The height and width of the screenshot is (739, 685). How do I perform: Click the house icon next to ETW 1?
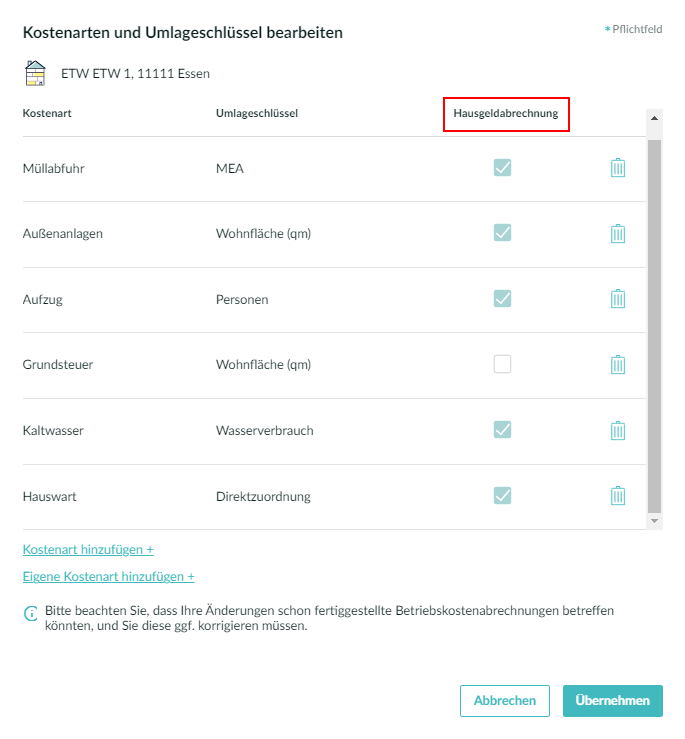pos(35,73)
